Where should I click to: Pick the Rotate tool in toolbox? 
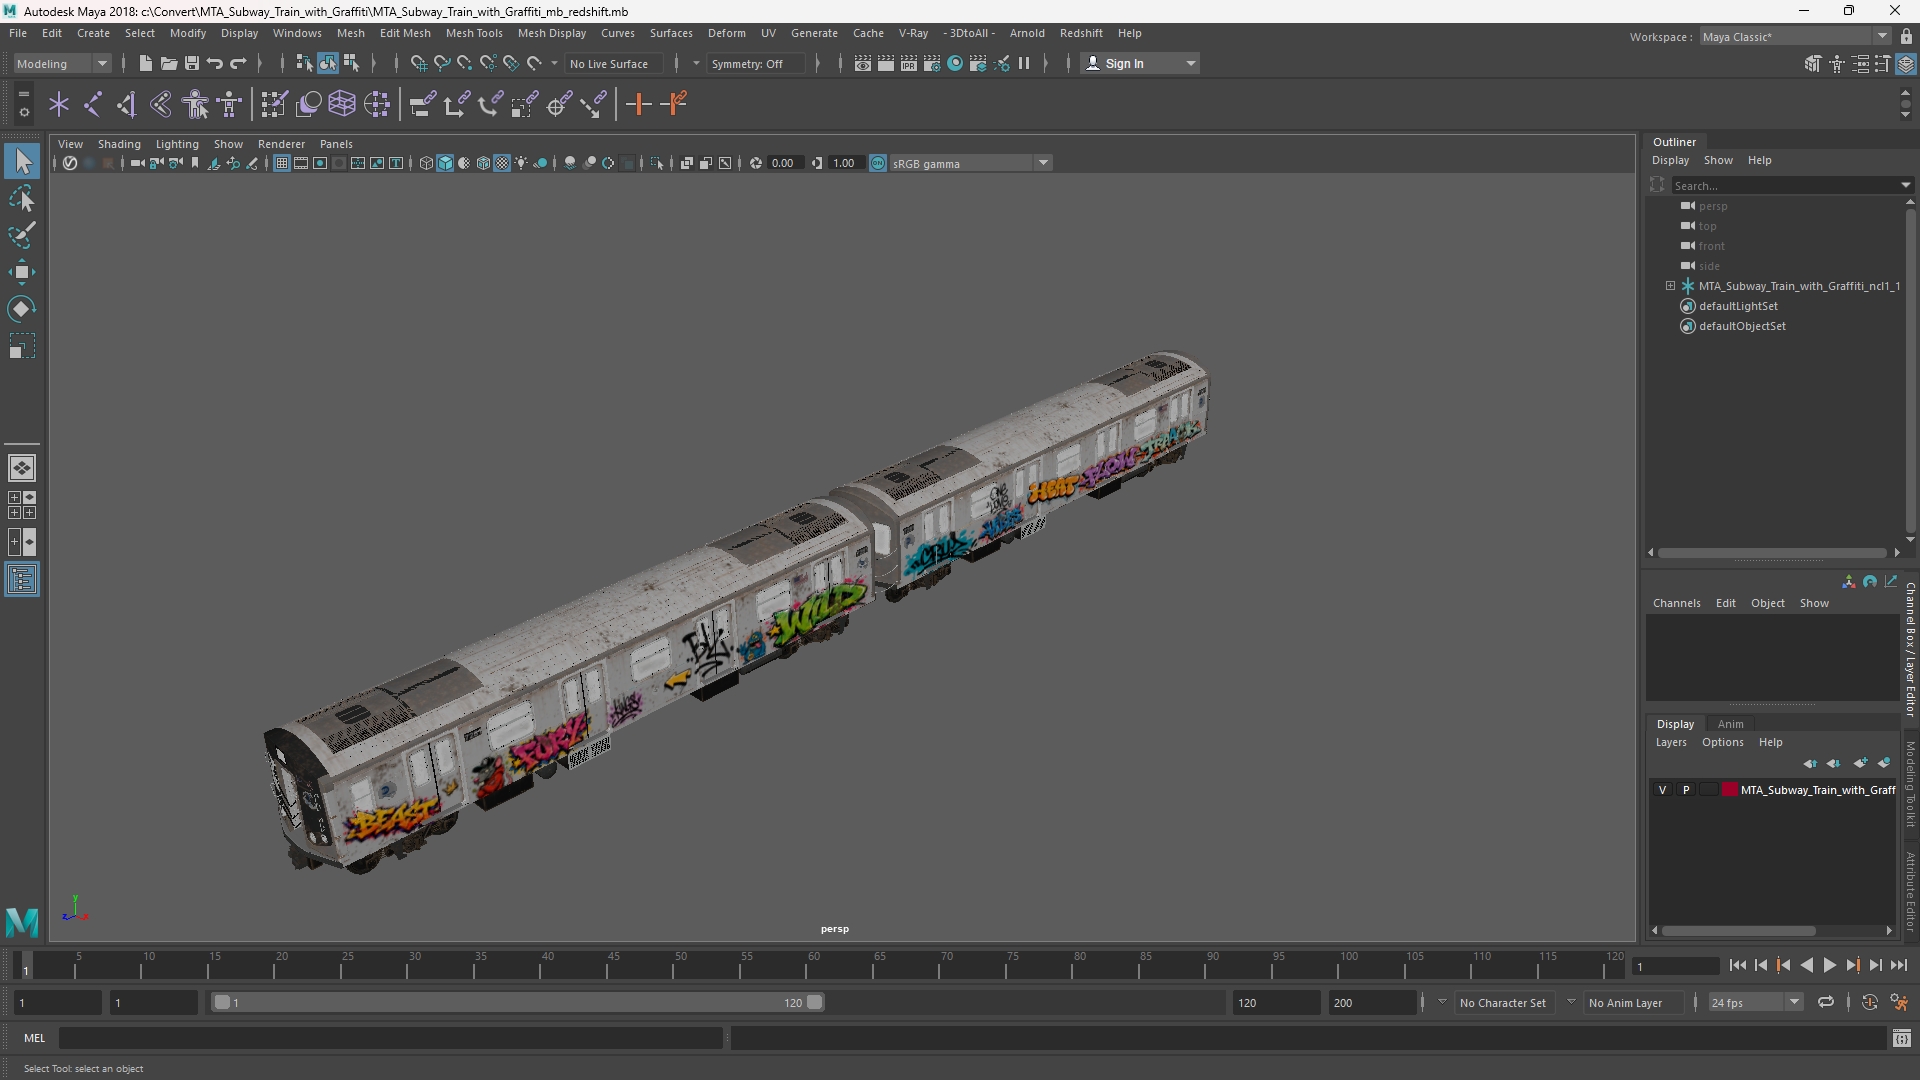coord(22,309)
